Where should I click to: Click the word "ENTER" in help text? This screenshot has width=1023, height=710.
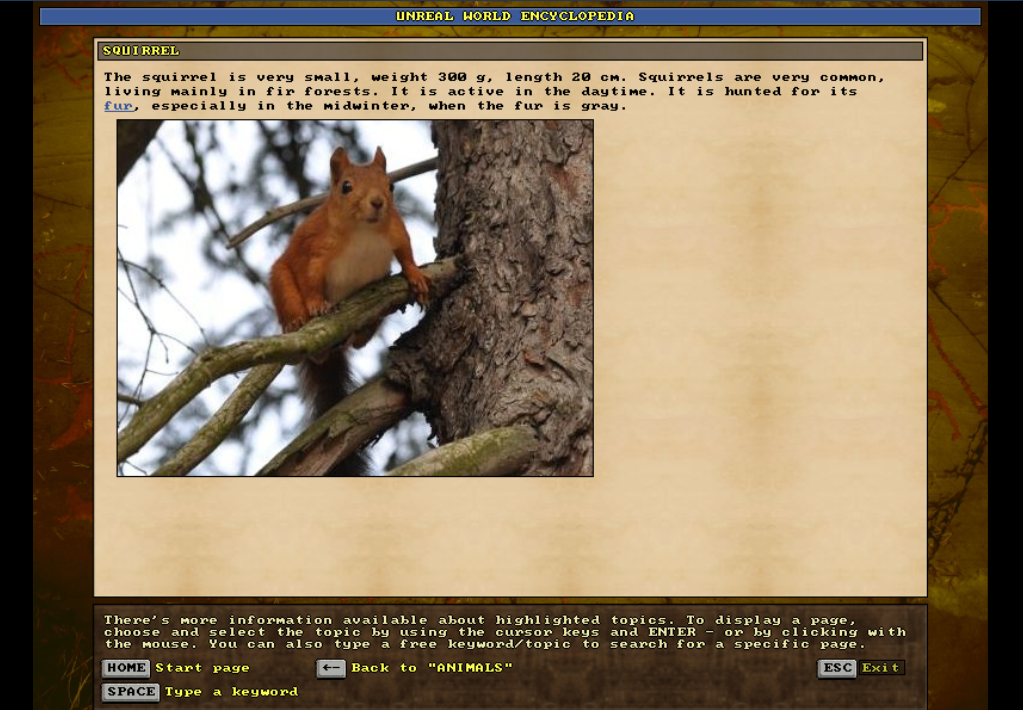pyautogui.click(x=671, y=632)
